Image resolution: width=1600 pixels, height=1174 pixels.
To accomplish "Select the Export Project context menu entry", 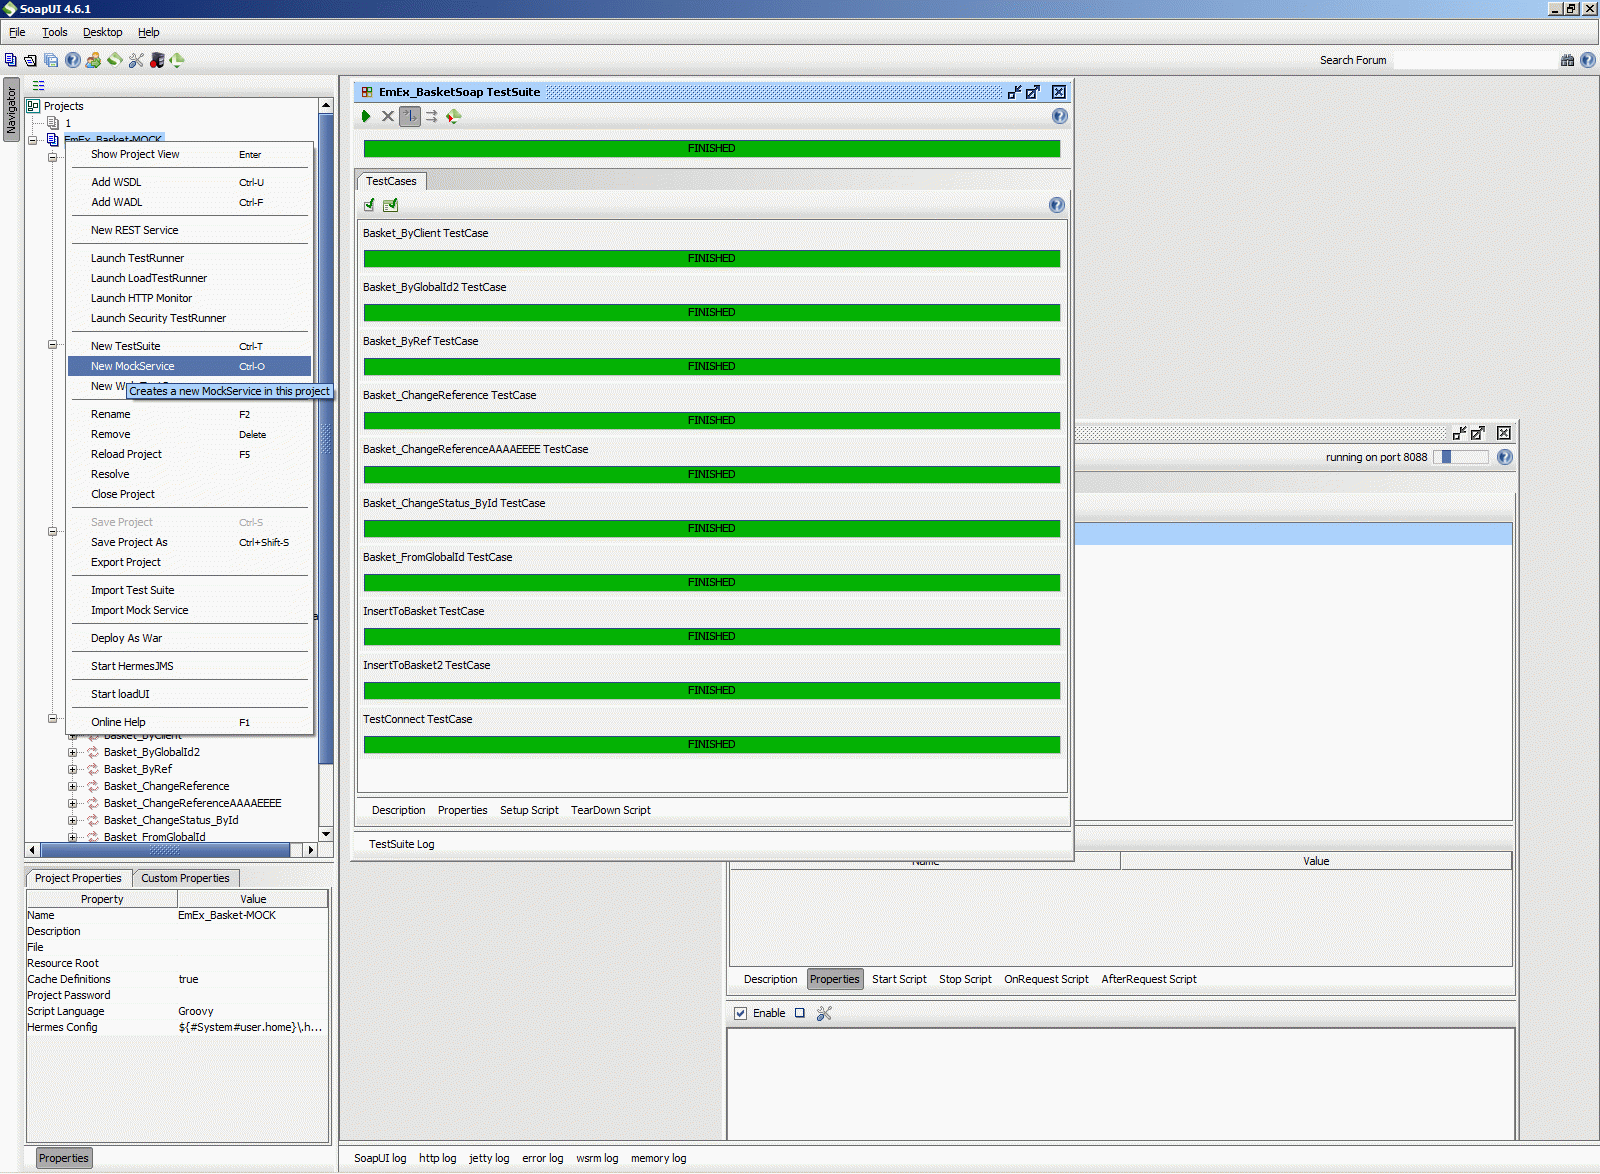I will (189, 562).
